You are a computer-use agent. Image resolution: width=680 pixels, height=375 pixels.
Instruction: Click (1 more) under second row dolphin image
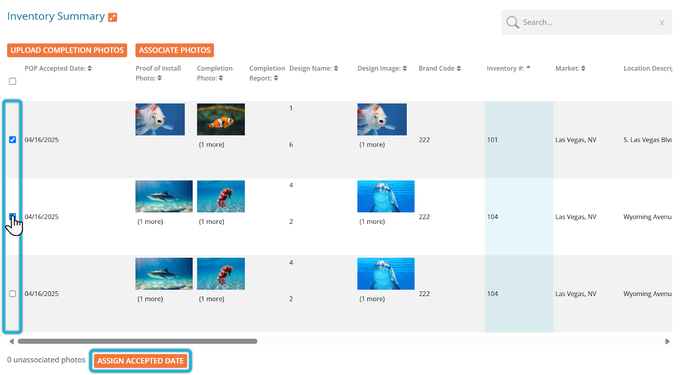click(x=372, y=222)
